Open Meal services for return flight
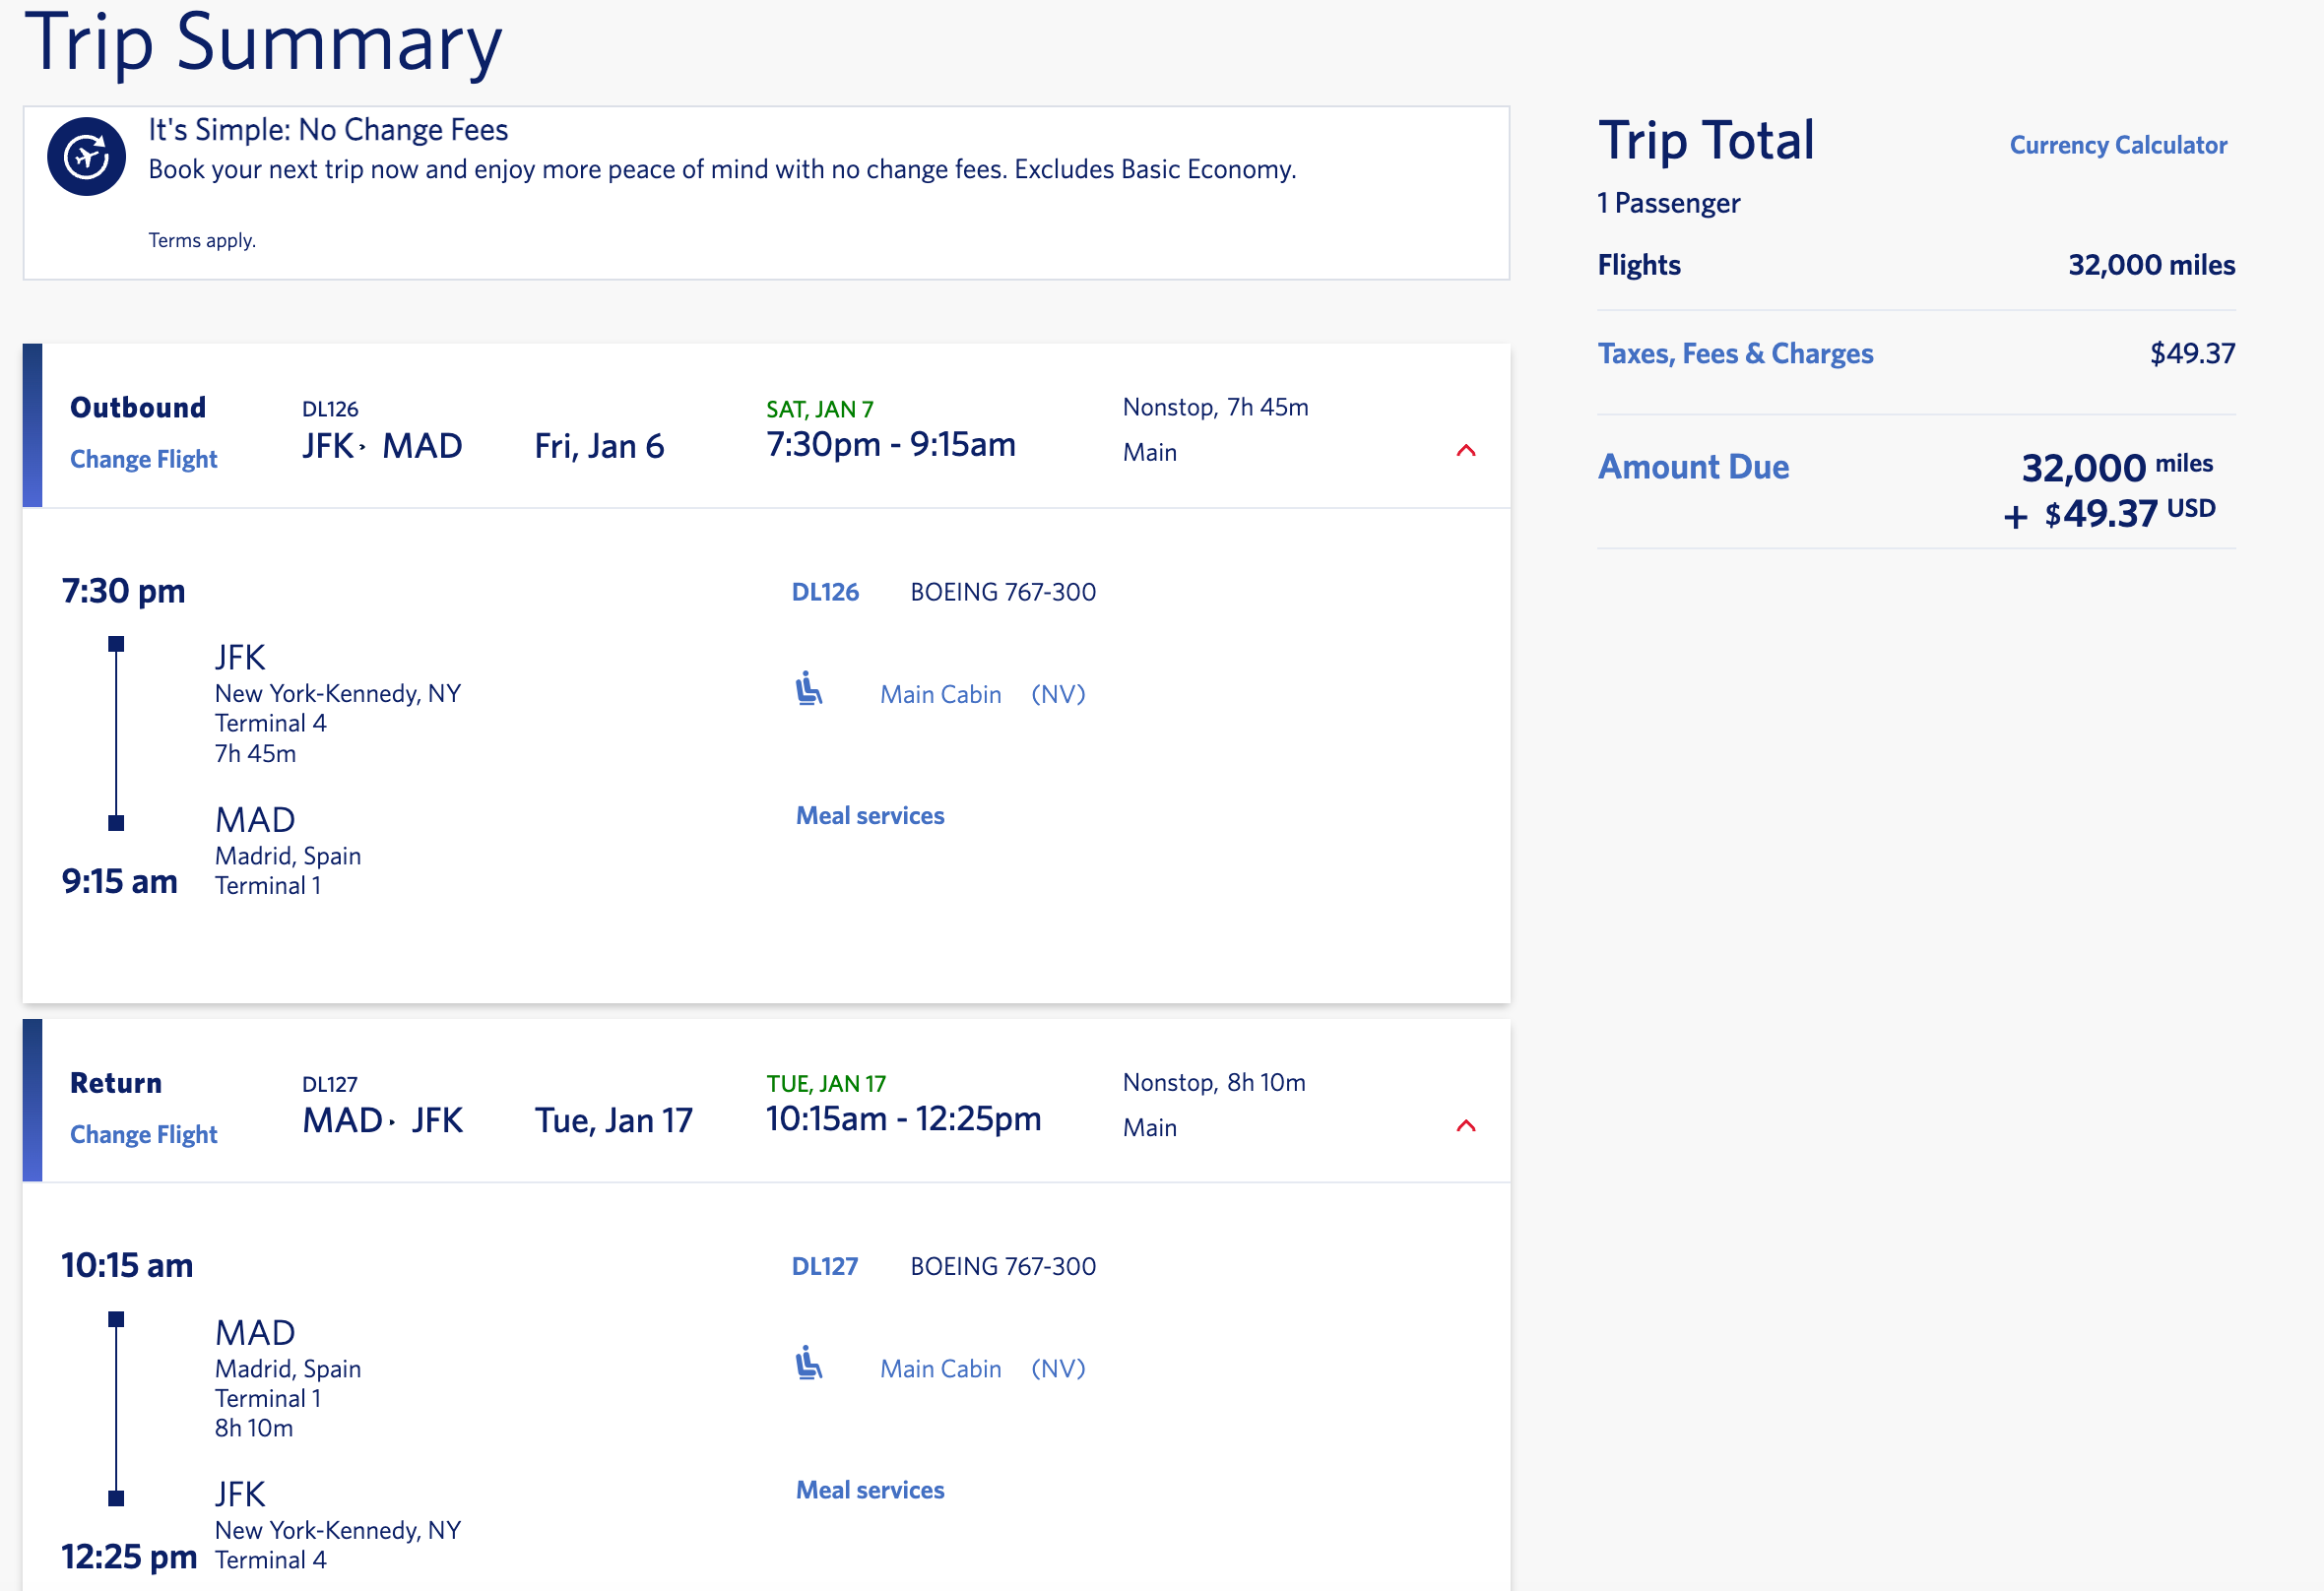 869,1490
